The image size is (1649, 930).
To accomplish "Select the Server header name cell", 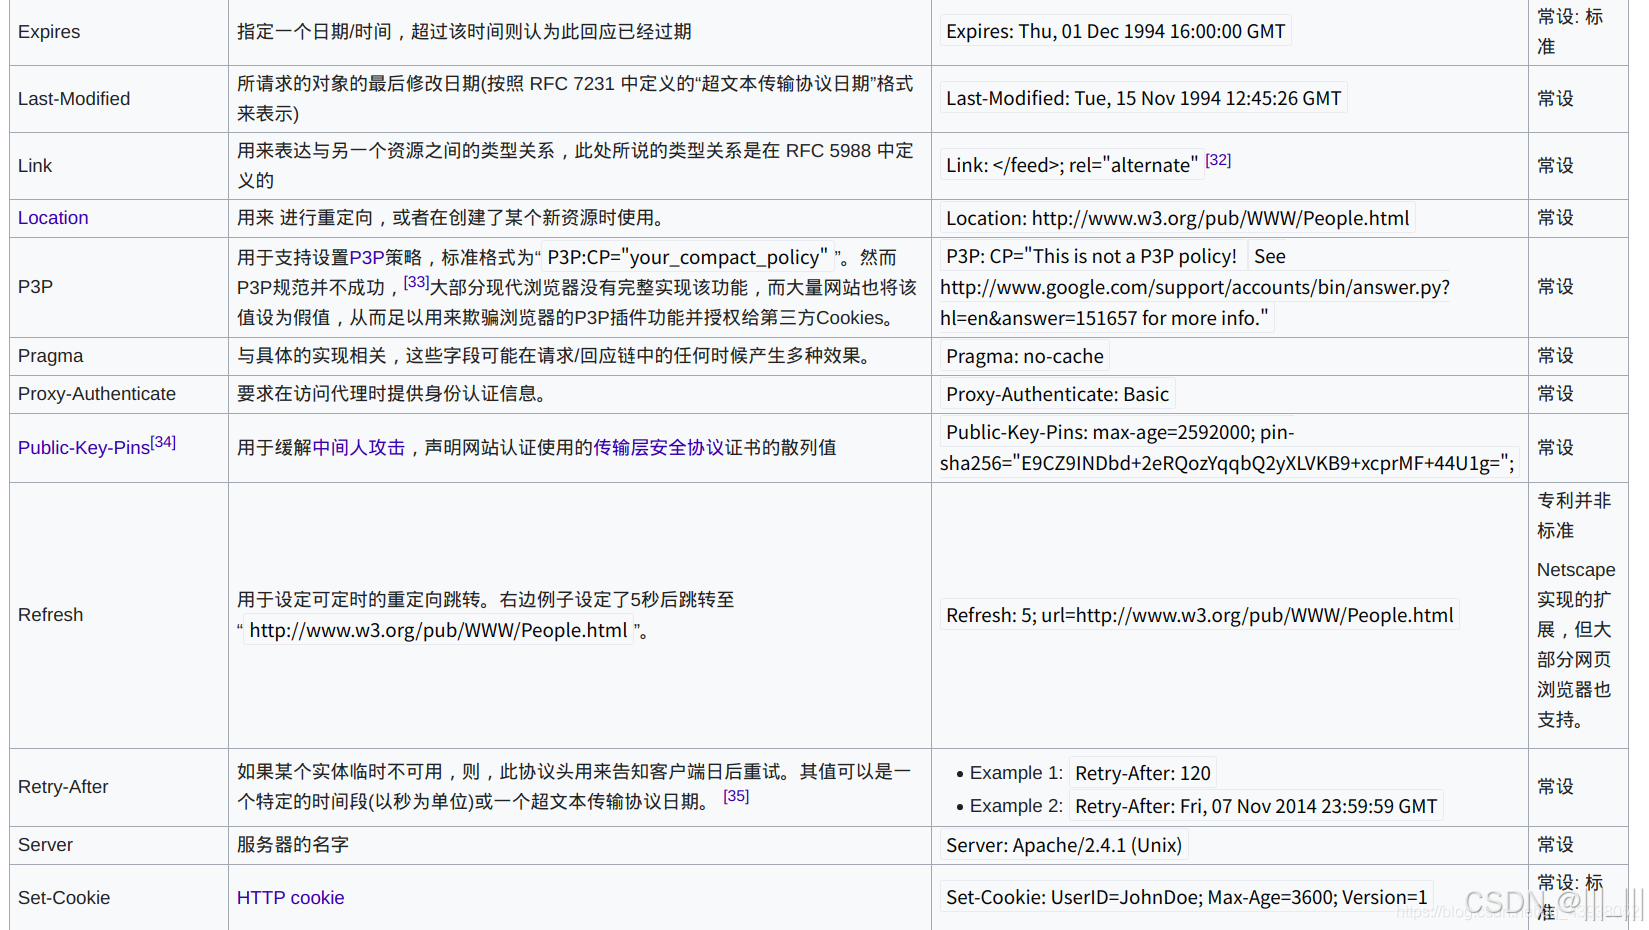I will pyautogui.click(x=119, y=845).
